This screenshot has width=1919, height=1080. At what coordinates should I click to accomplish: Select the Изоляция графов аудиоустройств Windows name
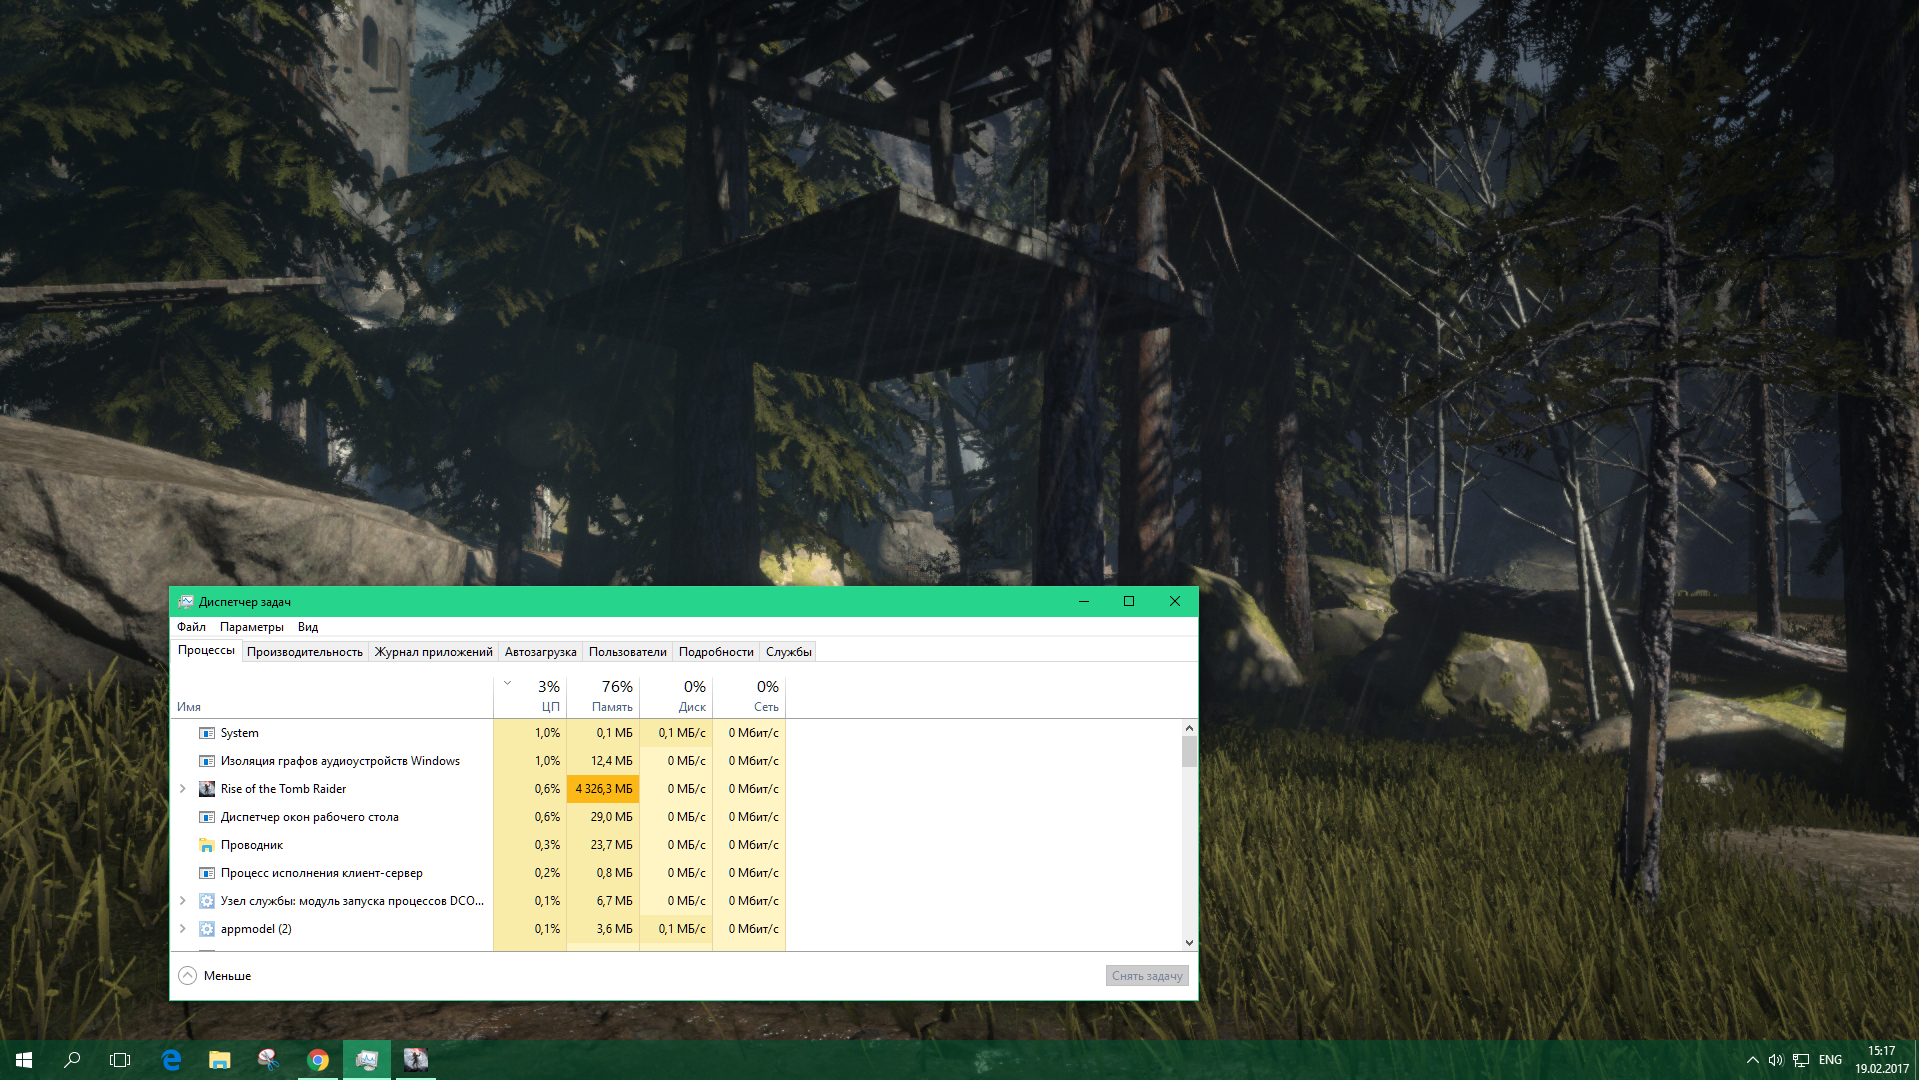[340, 761]
